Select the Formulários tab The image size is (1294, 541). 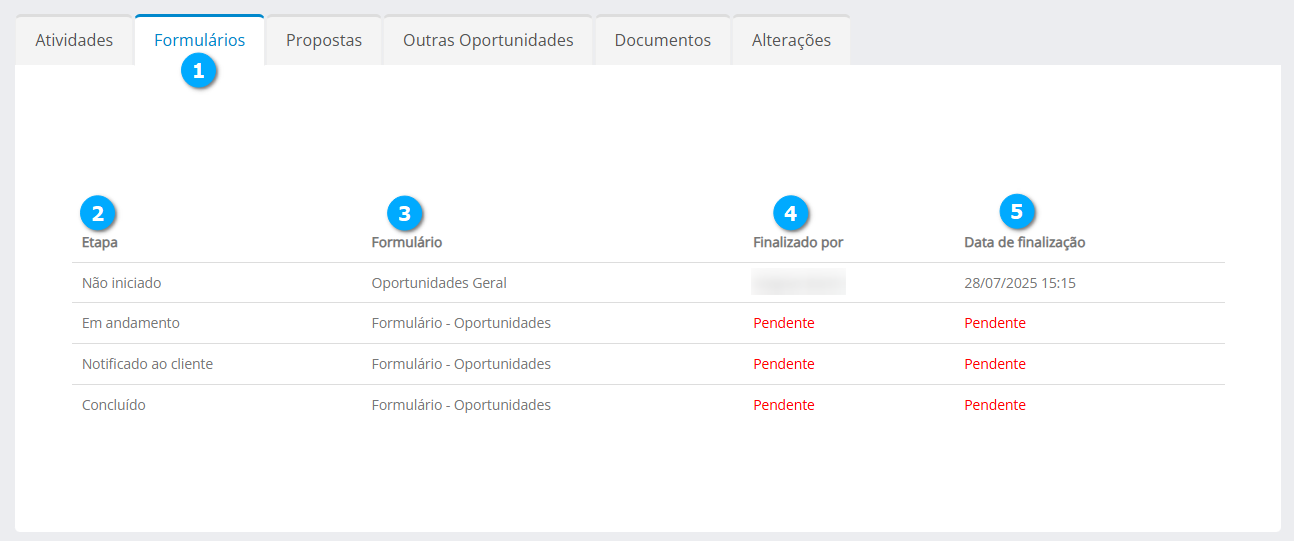[199, 41]
